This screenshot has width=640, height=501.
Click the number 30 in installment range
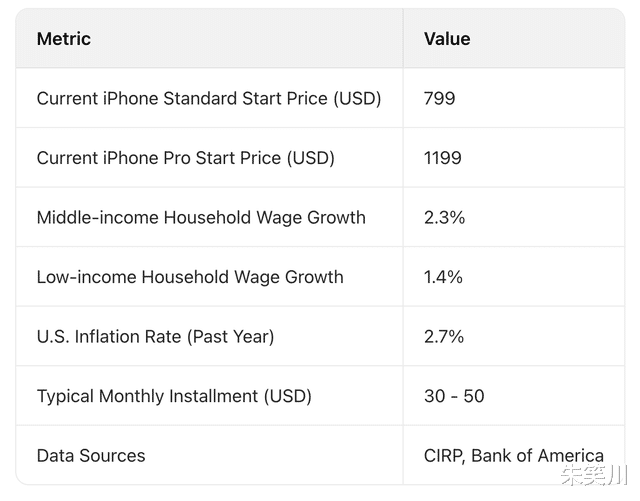coord(434,396)
